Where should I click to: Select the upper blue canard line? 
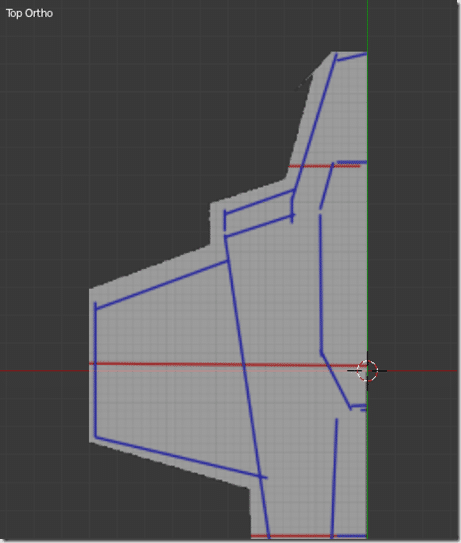pos(259,202)
